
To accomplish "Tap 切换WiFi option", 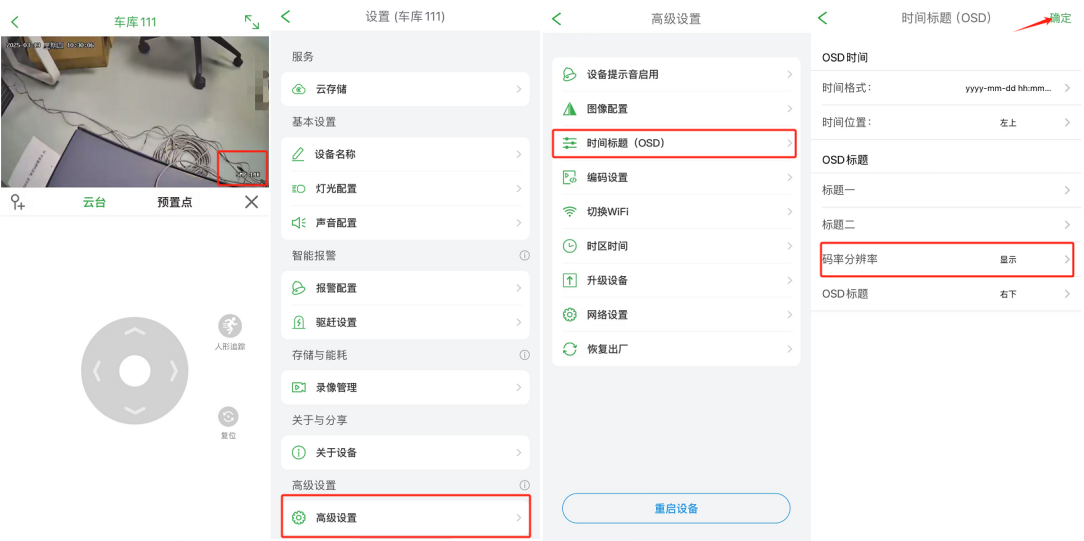I will pyautogui.click(x=676, y=211).
